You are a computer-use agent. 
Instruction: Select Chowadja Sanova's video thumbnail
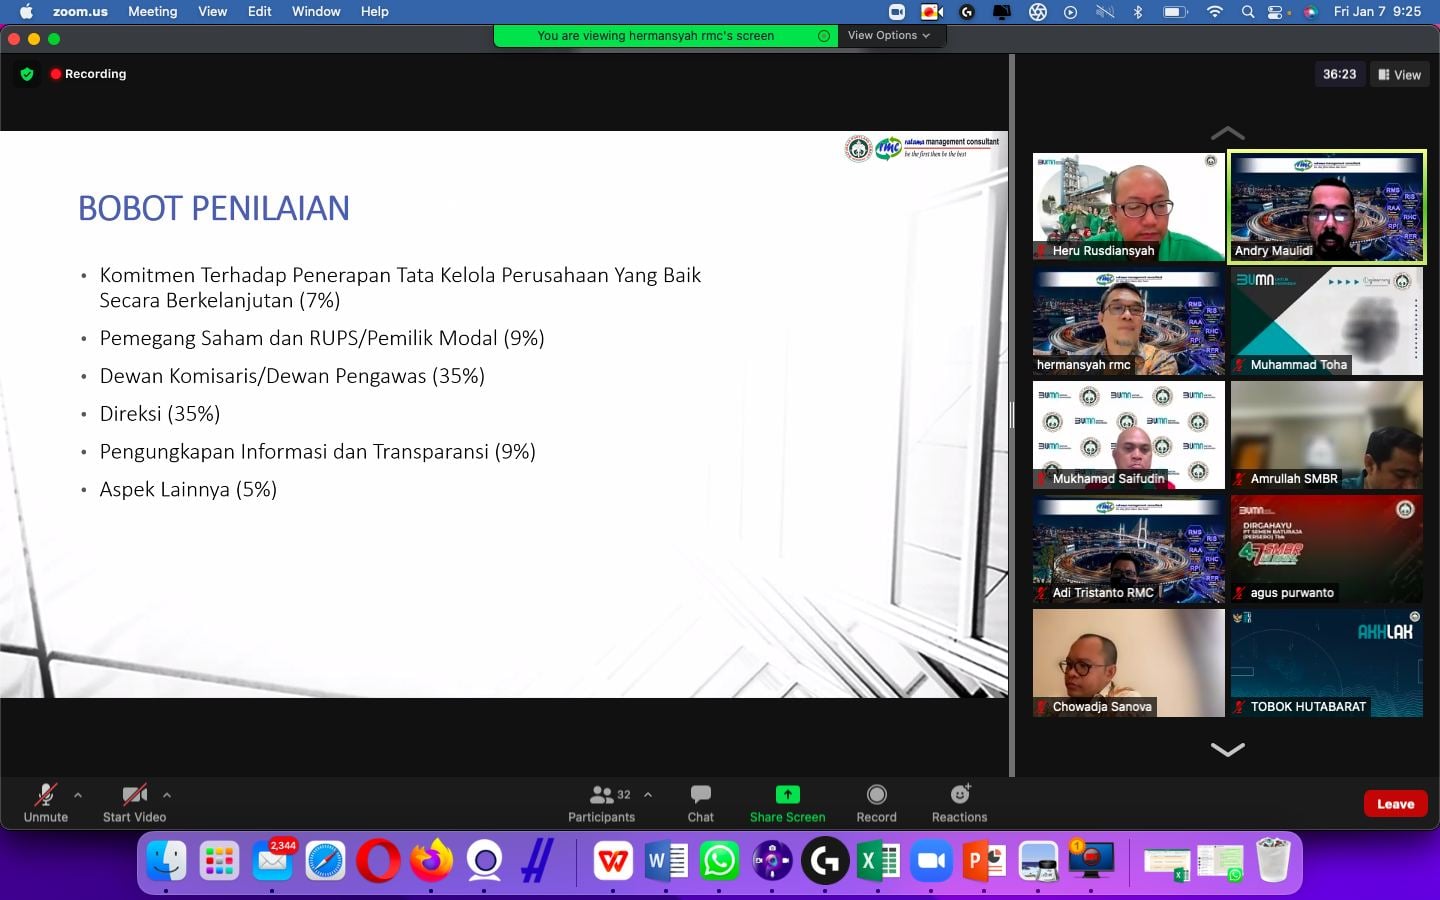click(x=1128, y=663)
